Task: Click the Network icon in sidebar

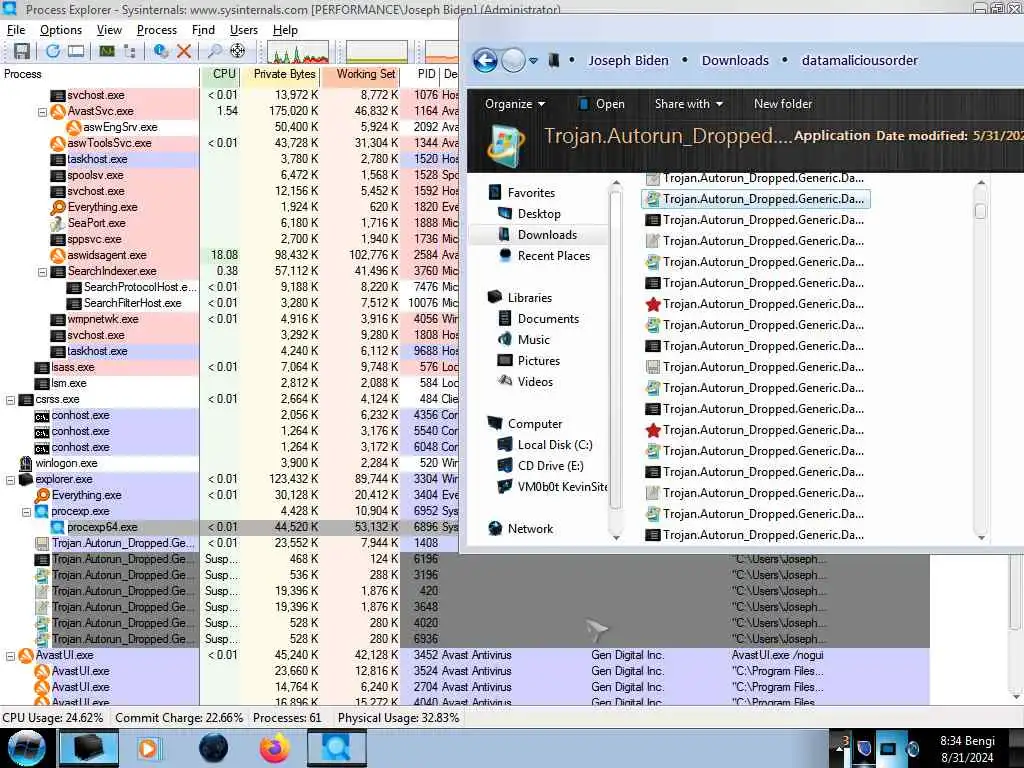Action: (x=495, y=529)
